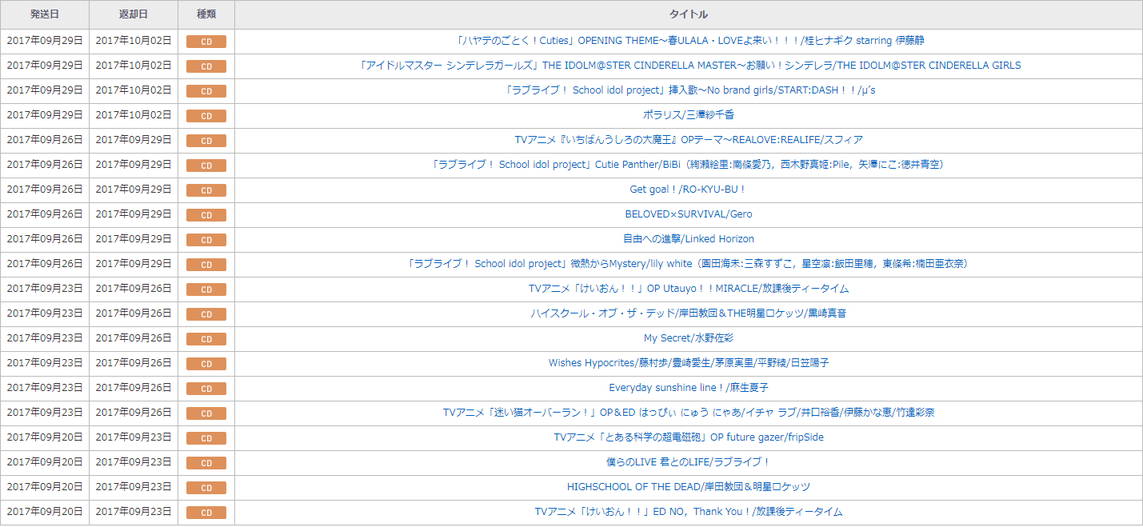
Task: Click the CD badge in the 僕らのLIVE 君とのLIFE row
Action: click(206, 463)
